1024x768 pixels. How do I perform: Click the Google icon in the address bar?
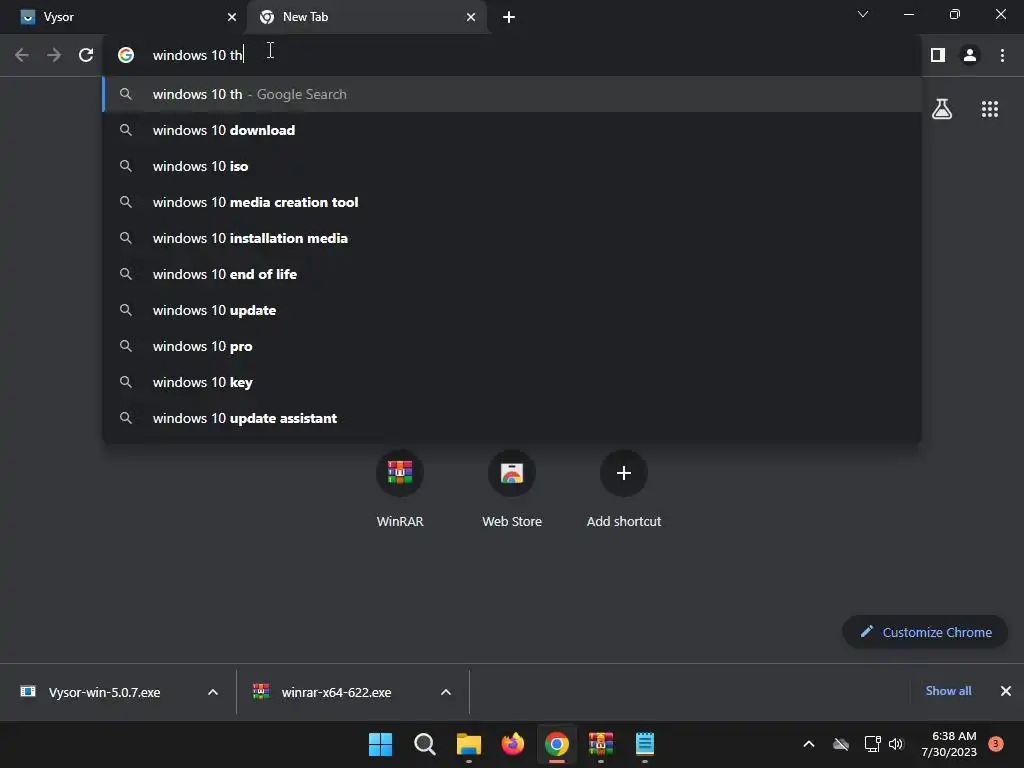click(126, 56)
